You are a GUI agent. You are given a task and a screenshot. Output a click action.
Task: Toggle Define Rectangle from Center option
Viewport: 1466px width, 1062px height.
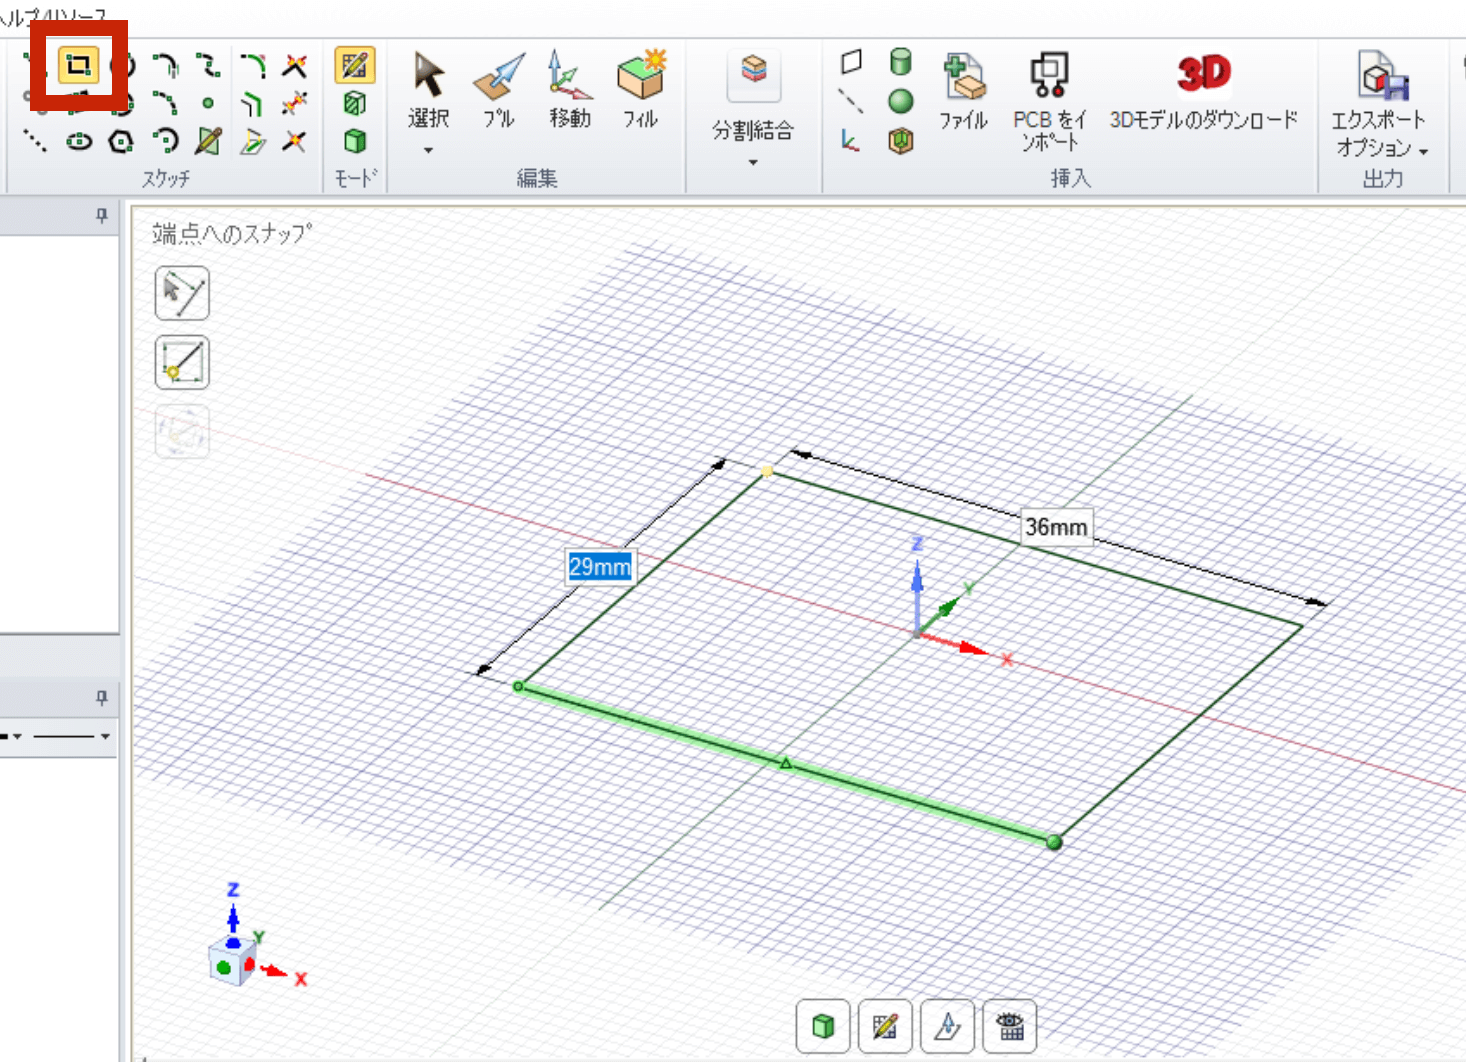point(182,363)
